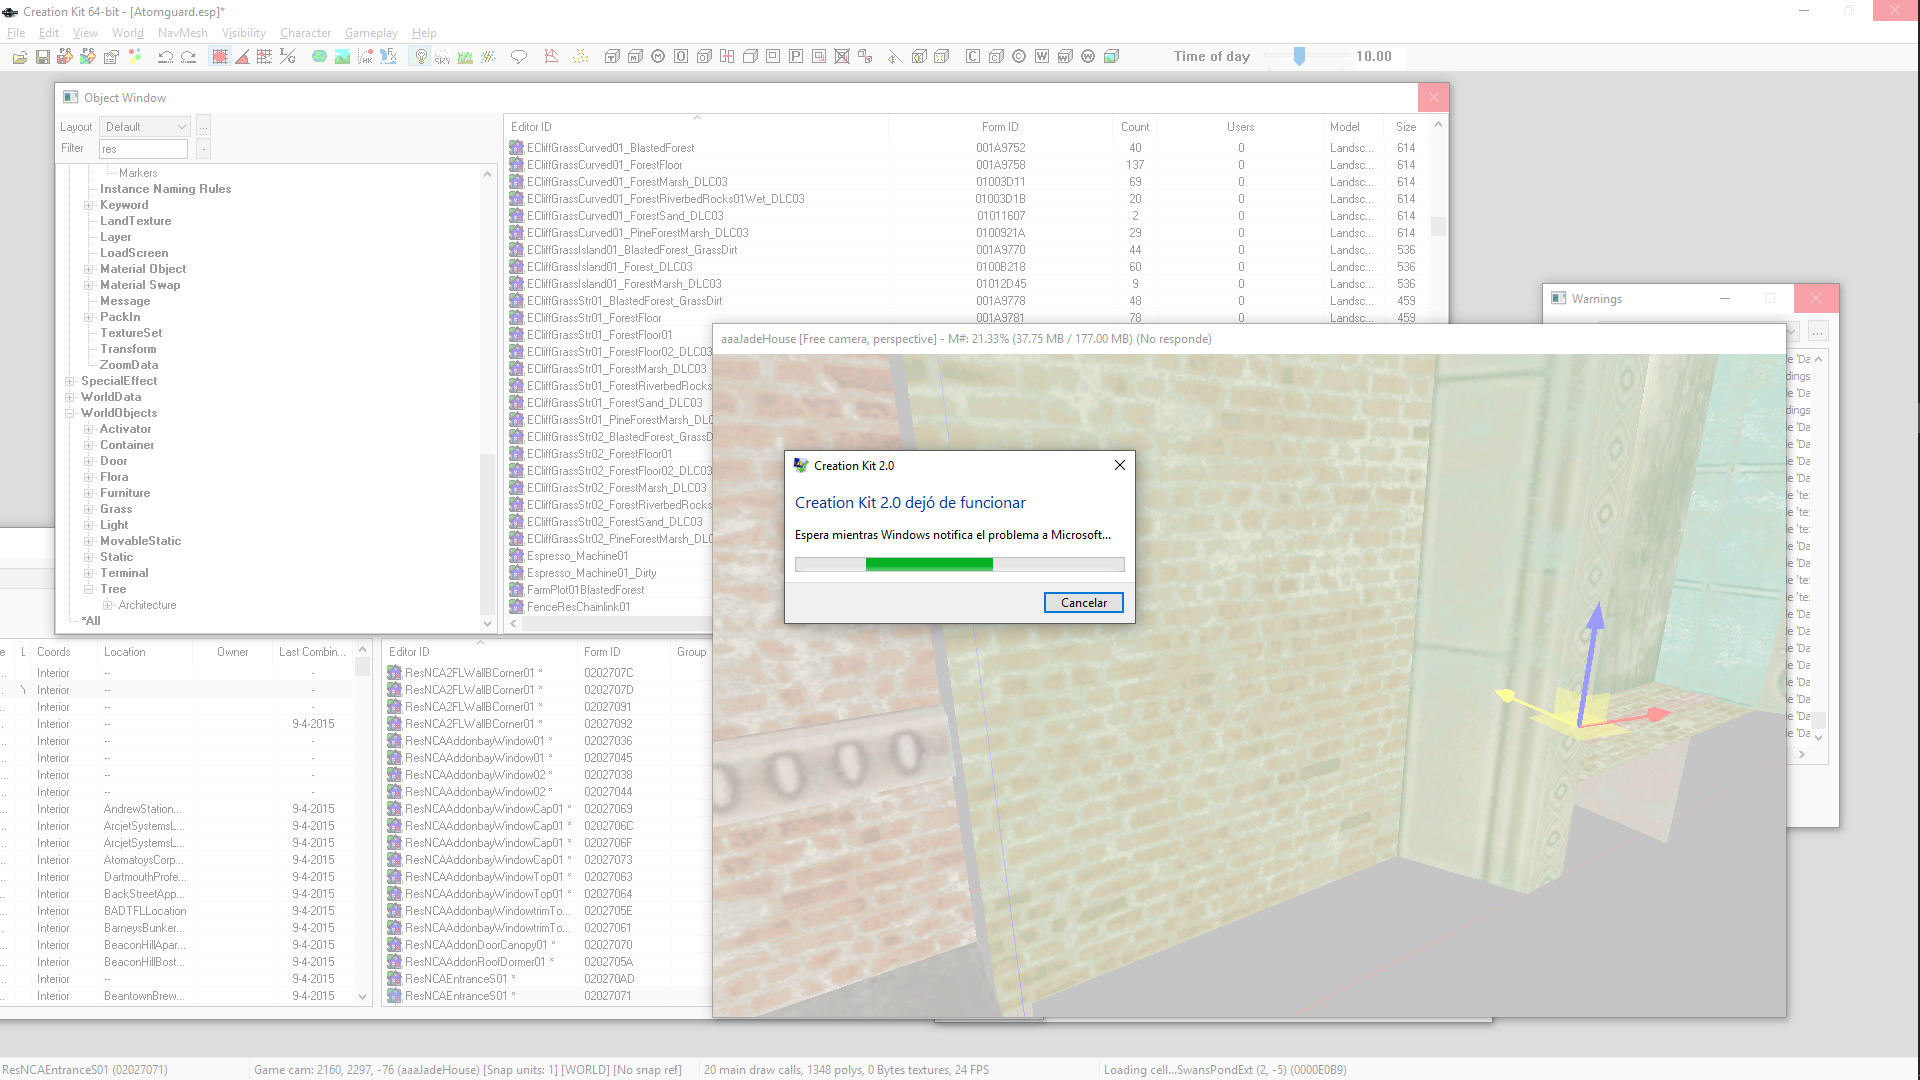Click the Filter text field containing 'res'
This screenshot has height=1080, width=1920.
143,149
